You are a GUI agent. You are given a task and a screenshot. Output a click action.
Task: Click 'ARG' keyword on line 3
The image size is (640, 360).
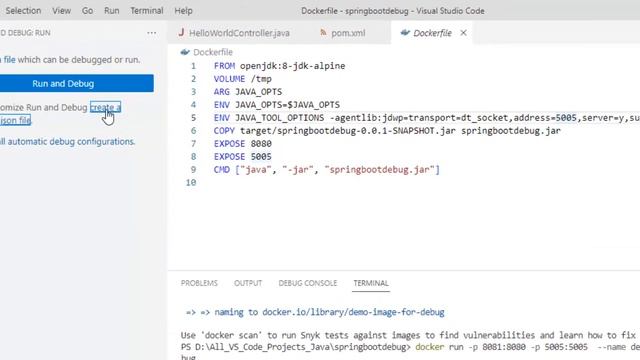pos(222,92)
